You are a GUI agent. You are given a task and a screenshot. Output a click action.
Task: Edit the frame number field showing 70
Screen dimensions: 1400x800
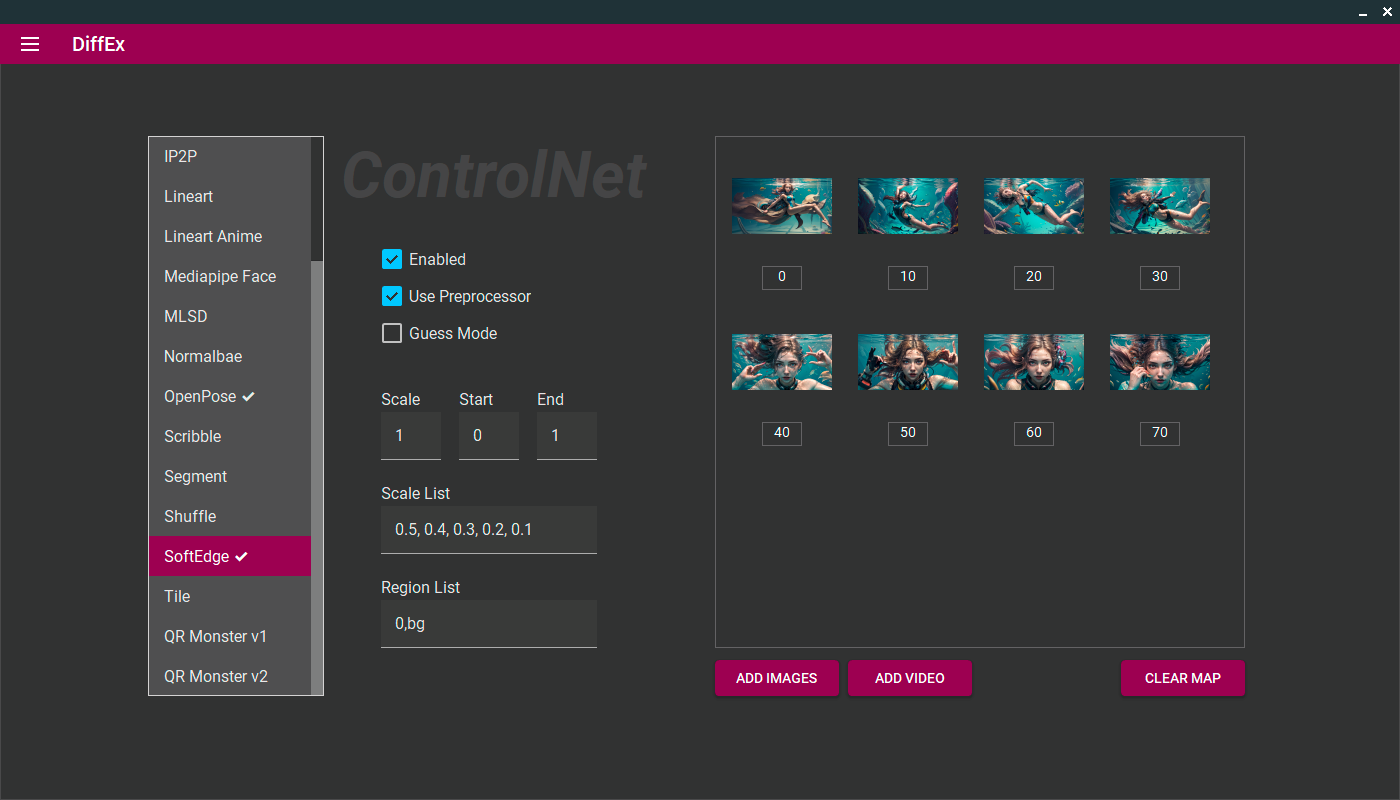[1160, 433]
